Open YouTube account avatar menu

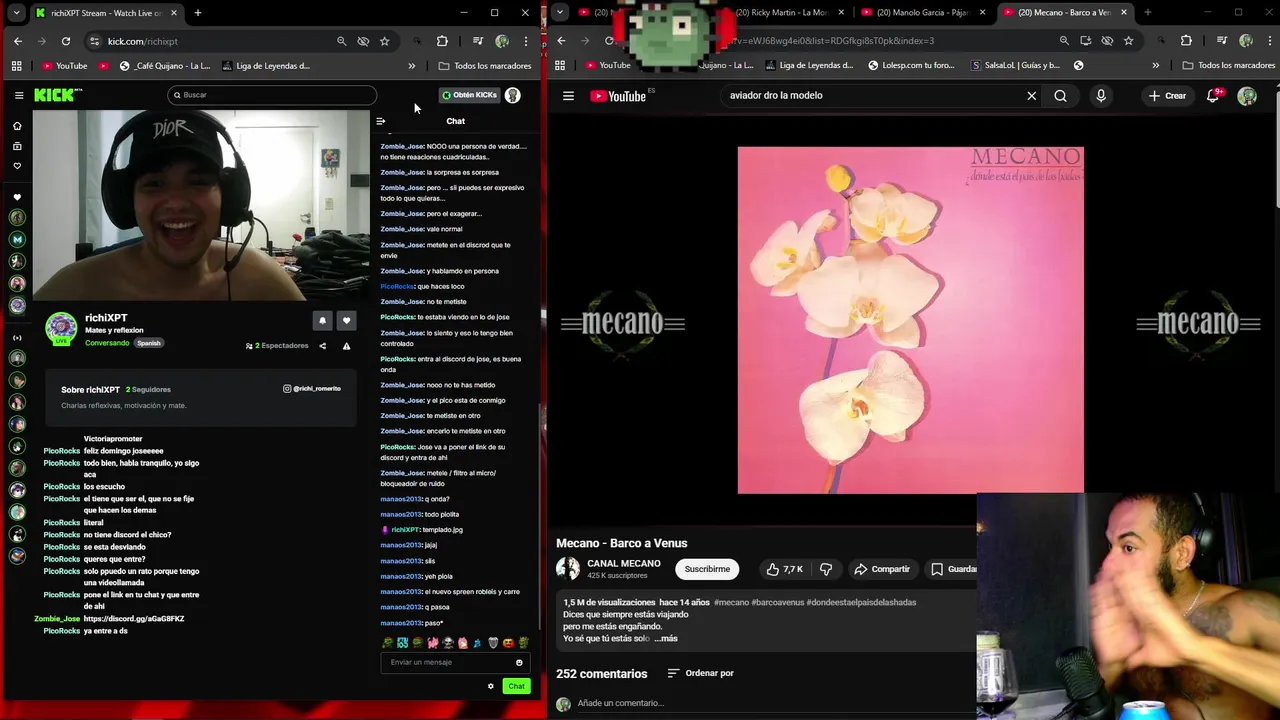[1247, 96]
